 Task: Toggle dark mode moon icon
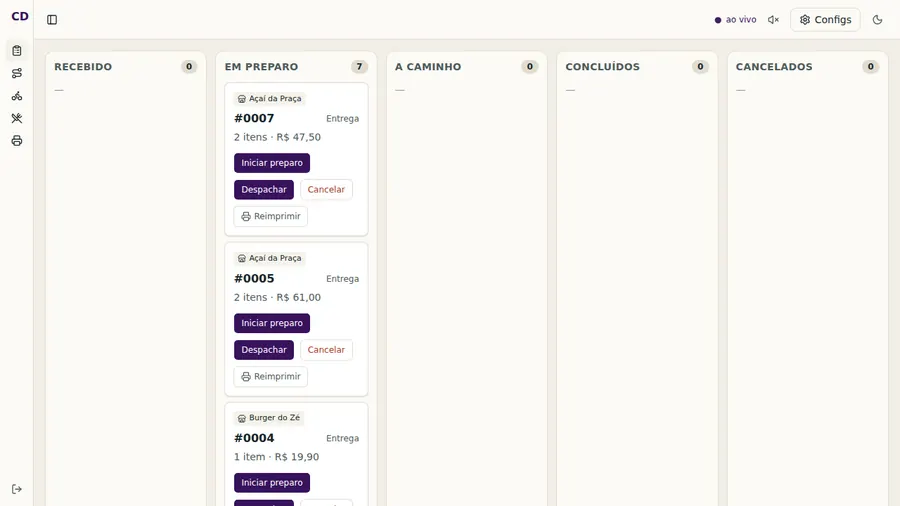(877, 20)
